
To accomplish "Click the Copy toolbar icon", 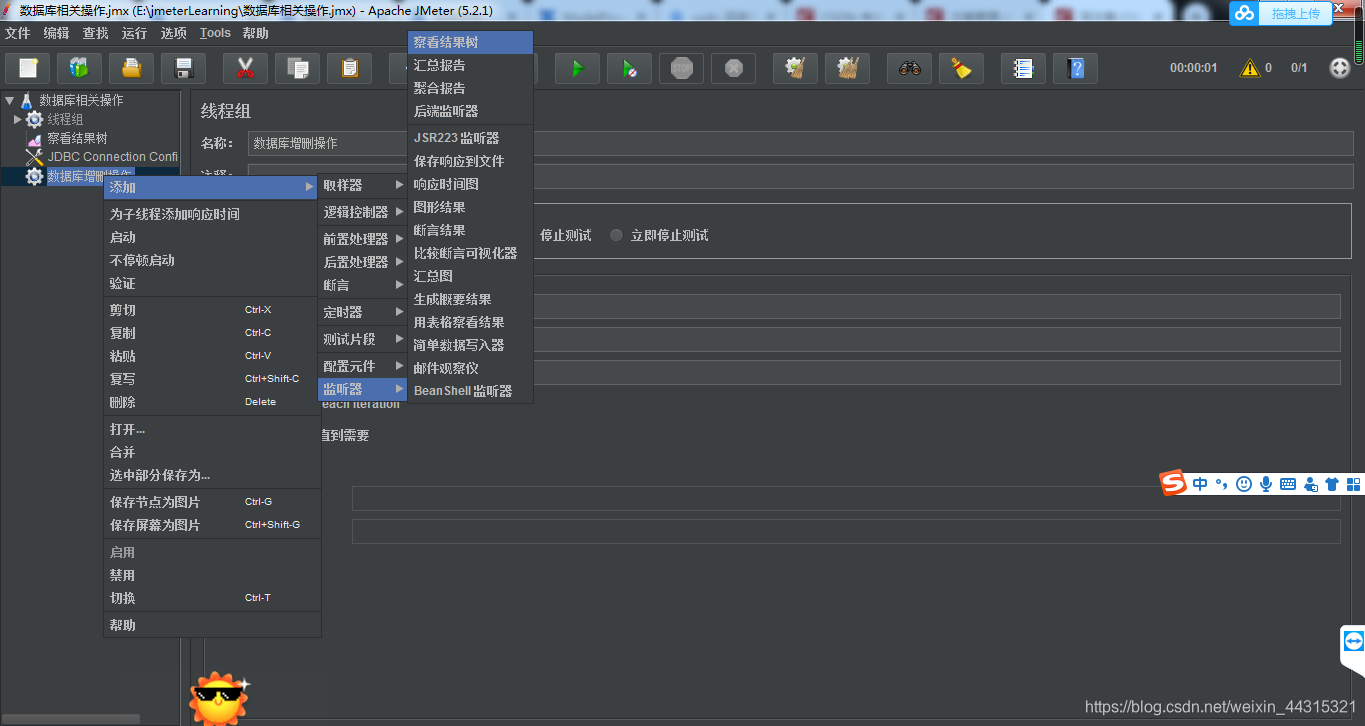I will [x=297, y=68].
